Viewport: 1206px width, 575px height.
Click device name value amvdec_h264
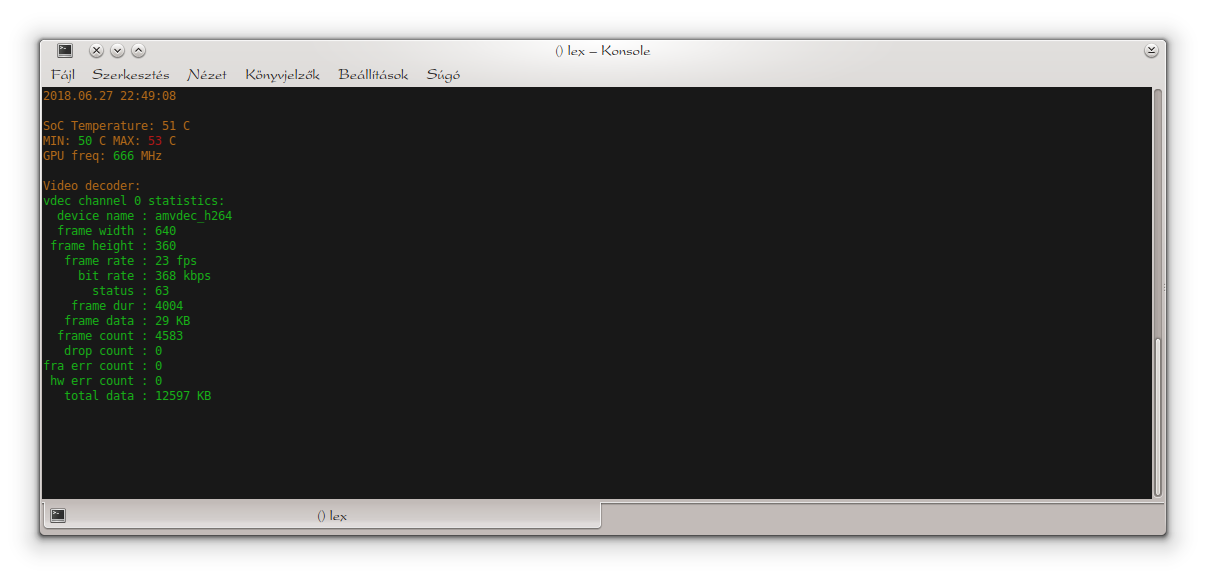coord(194,216)
